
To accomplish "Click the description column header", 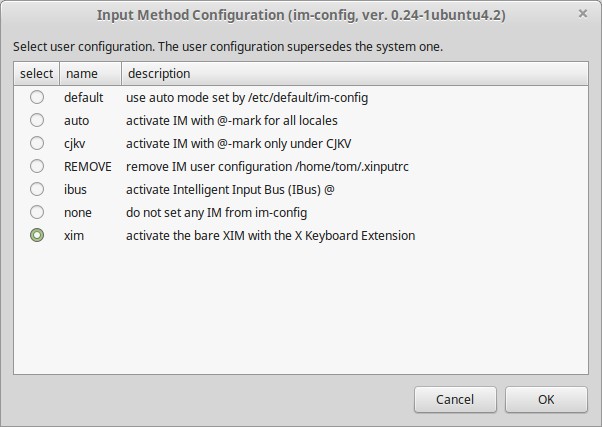I will point(355,73).
